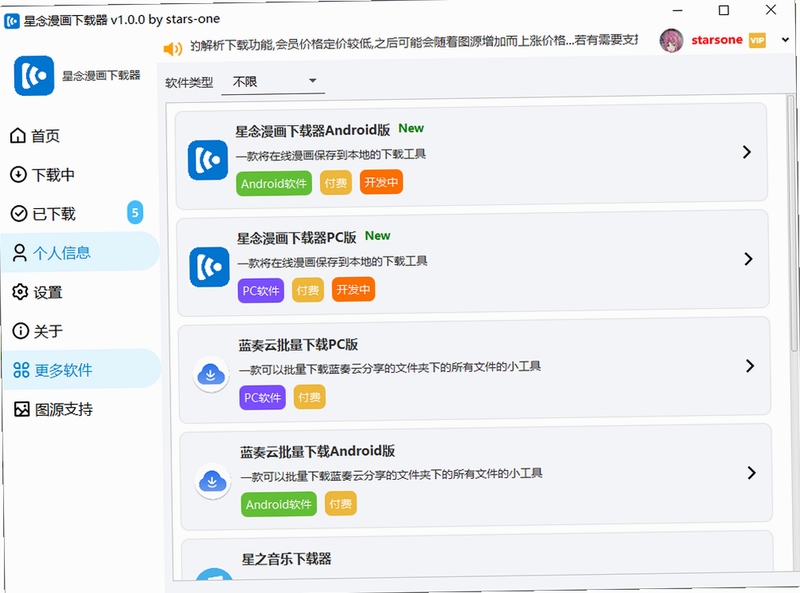Expand the 蓝奏云批量下载PC版 chevron
Screen dimensions: 800x593
(749, 365)
